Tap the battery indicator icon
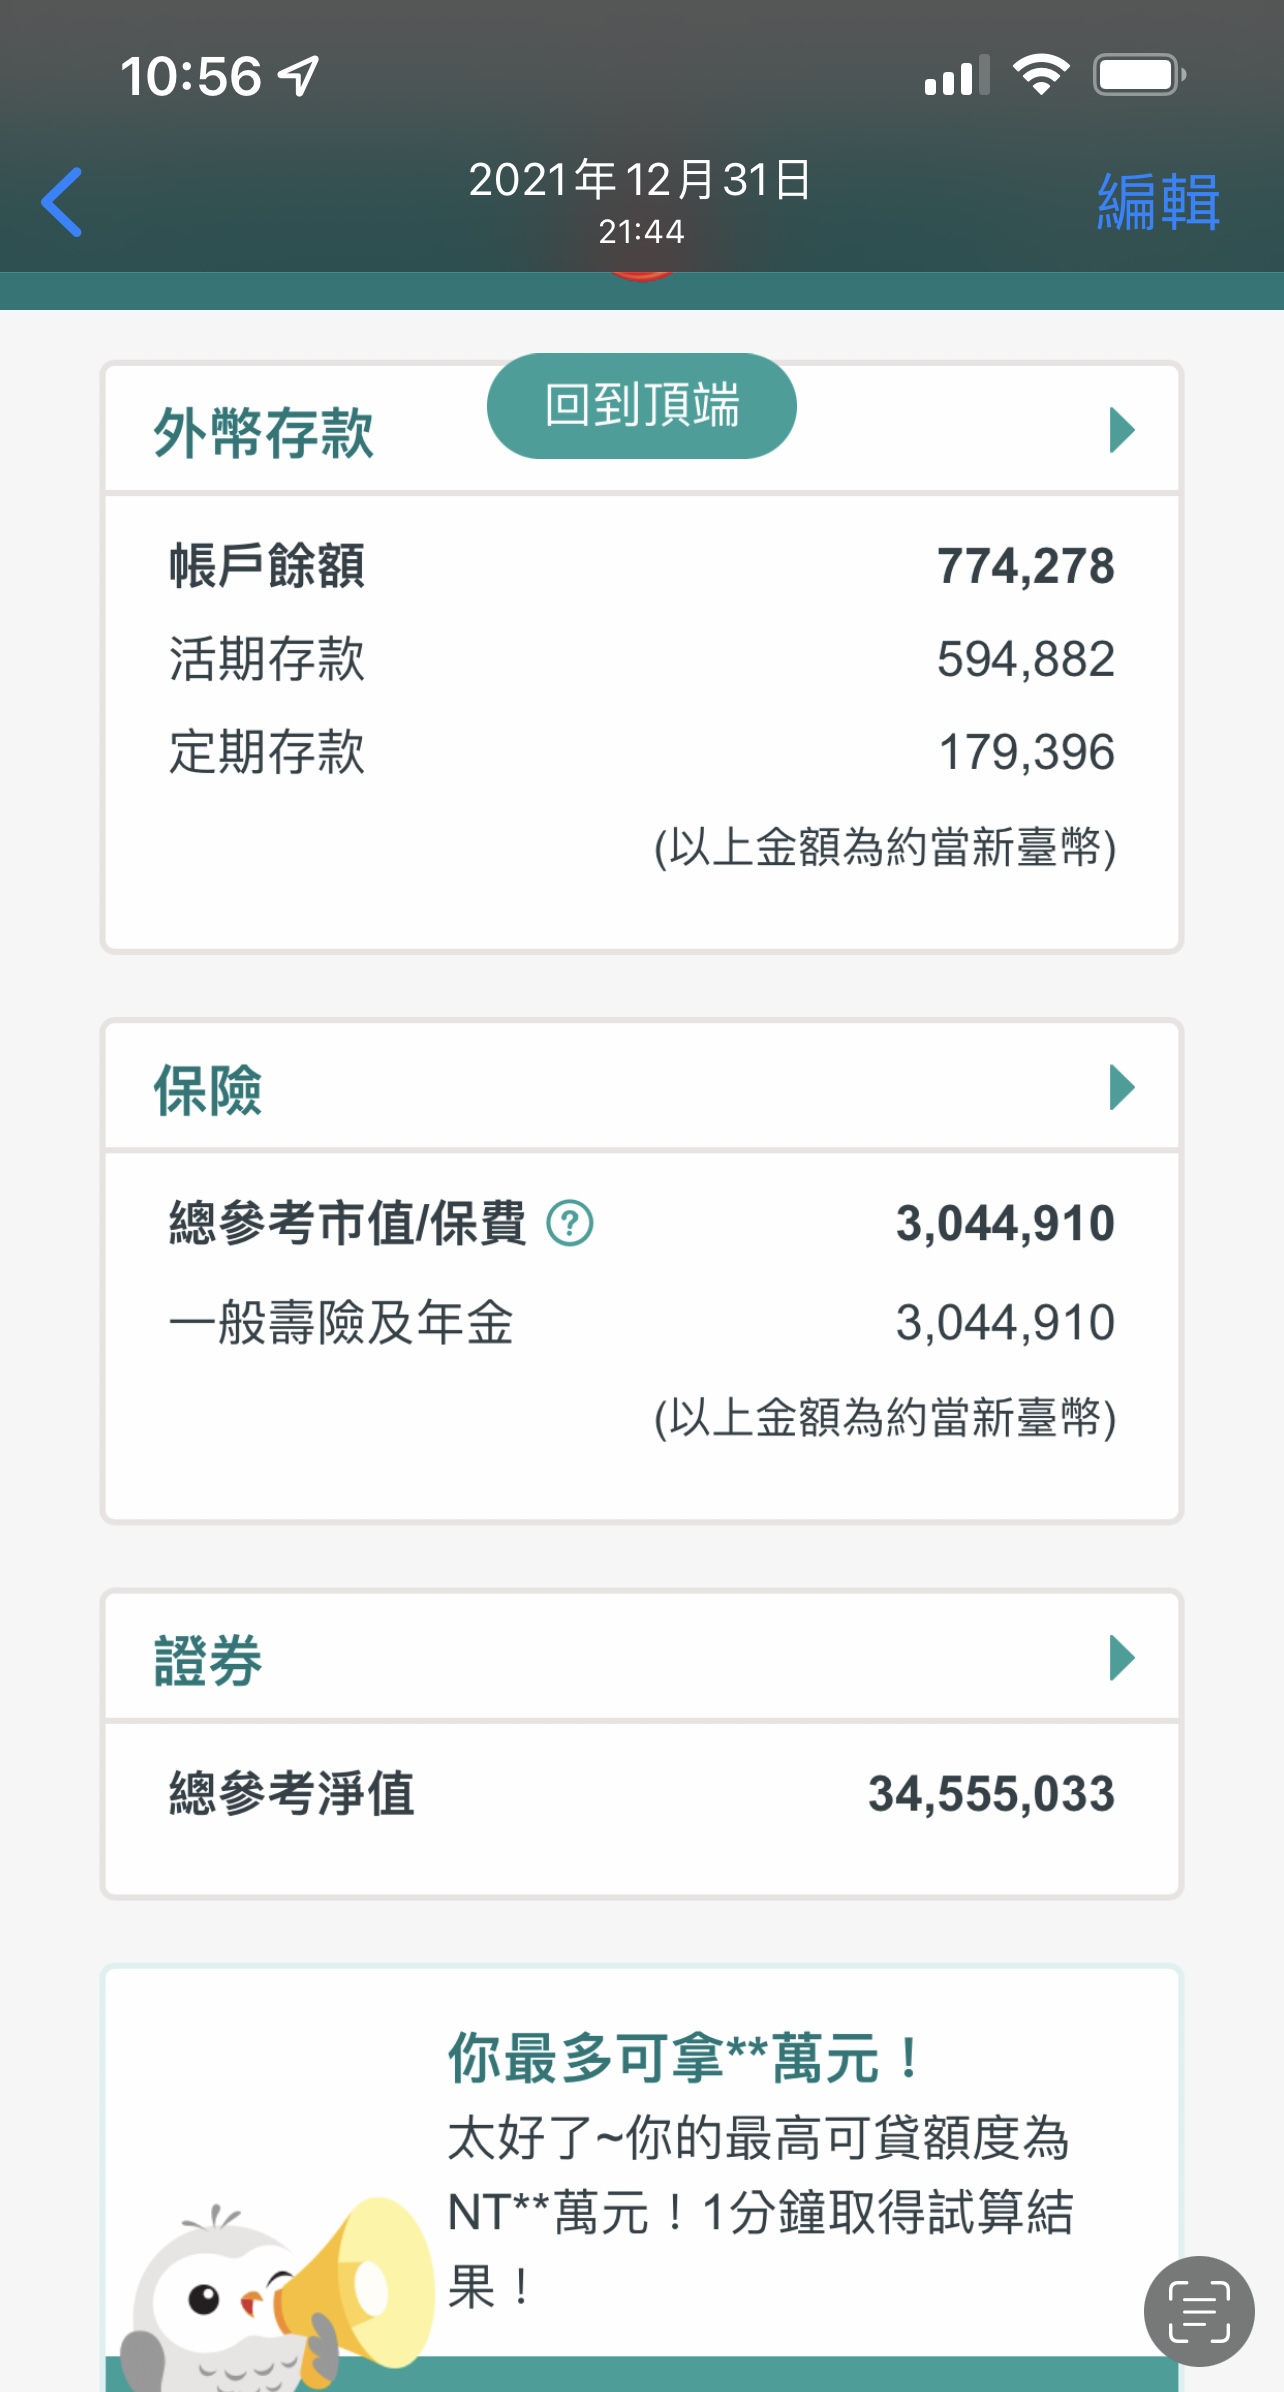Image resolution: width=1284 pixels, height=2392 pixels. pos(1139,75)
